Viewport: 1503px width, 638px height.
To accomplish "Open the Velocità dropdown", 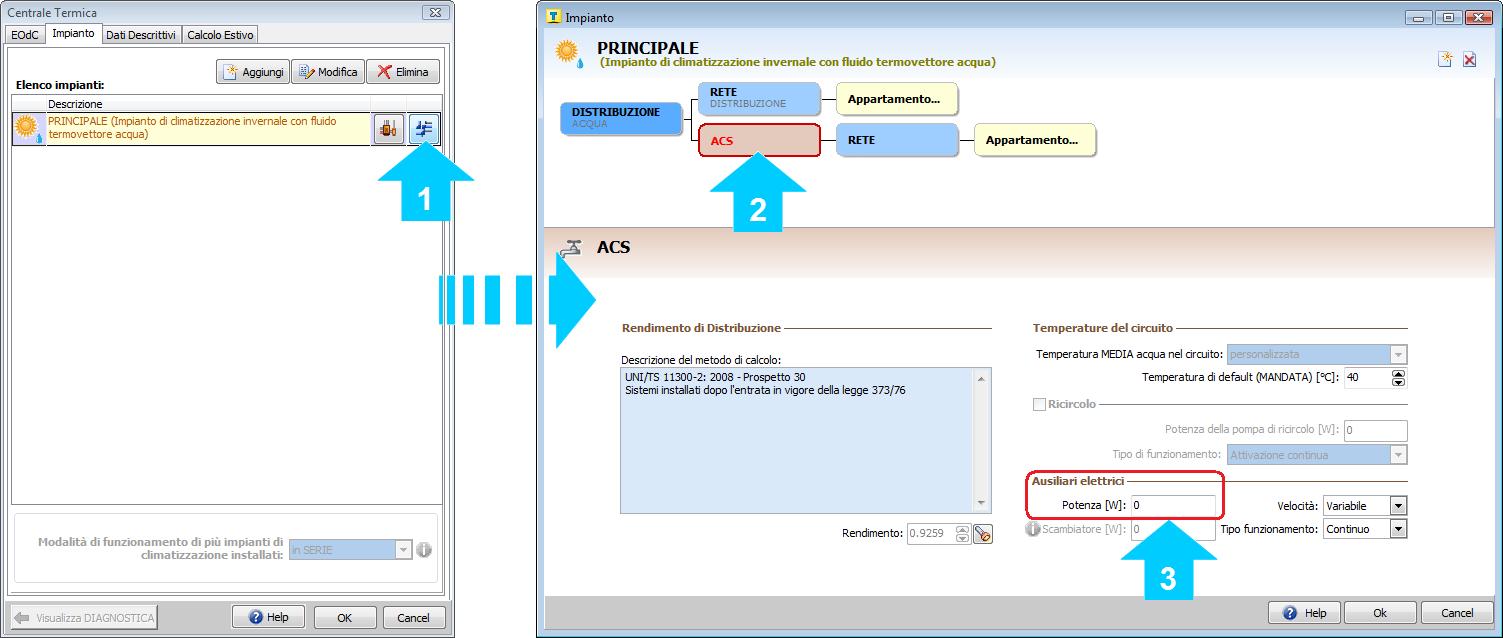I will click(1397, 506).
